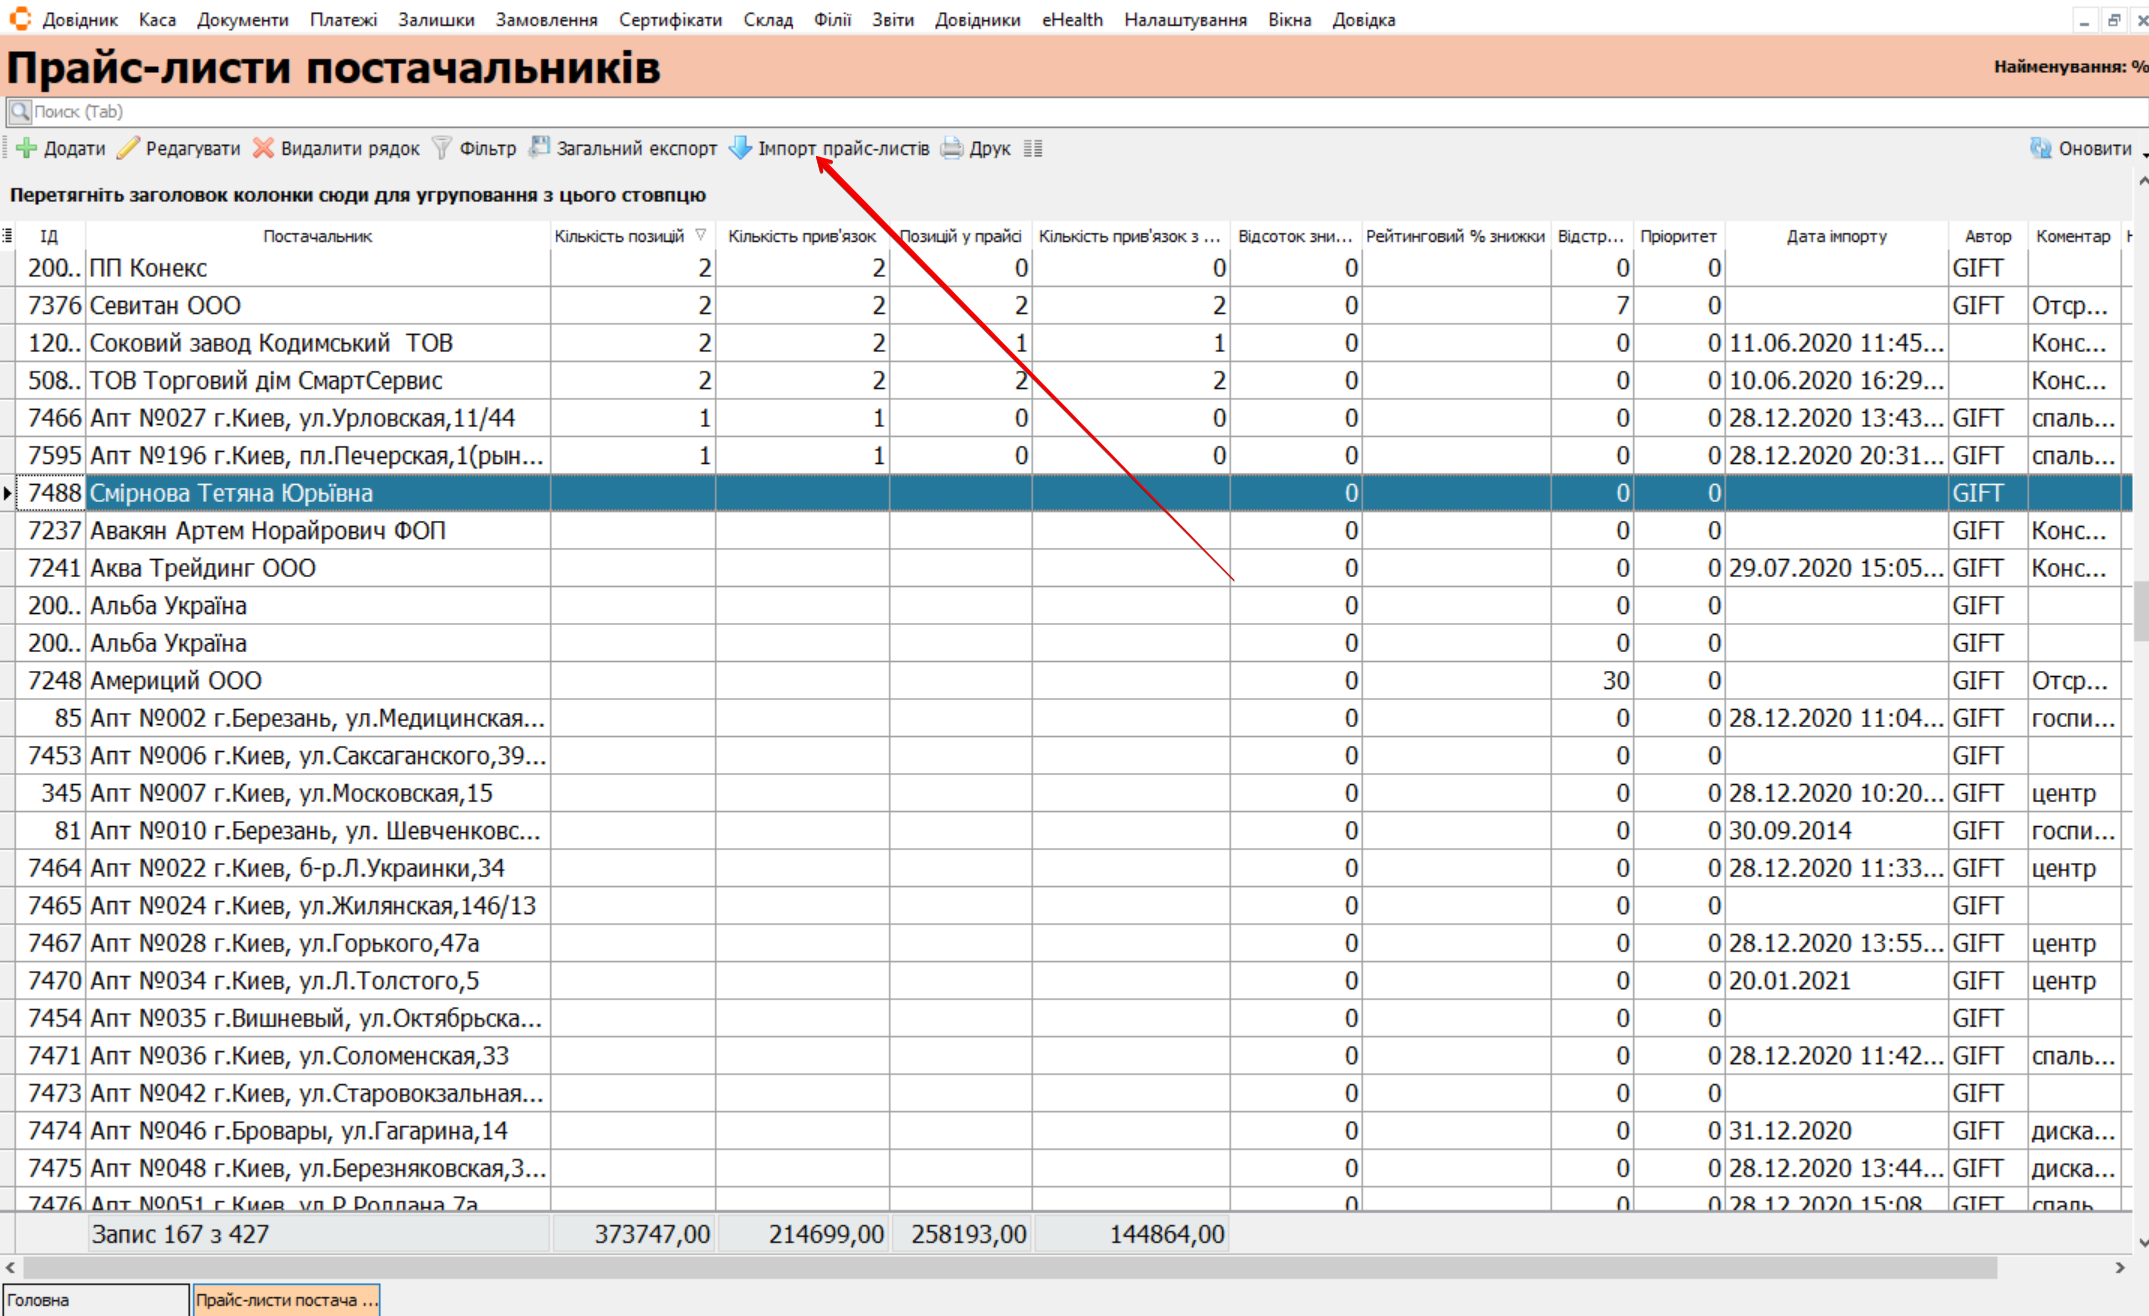Viewport: 2149px width, 1316px height.
Task: Click the Загальний експорт icon
Action: (x=540, y=148)
